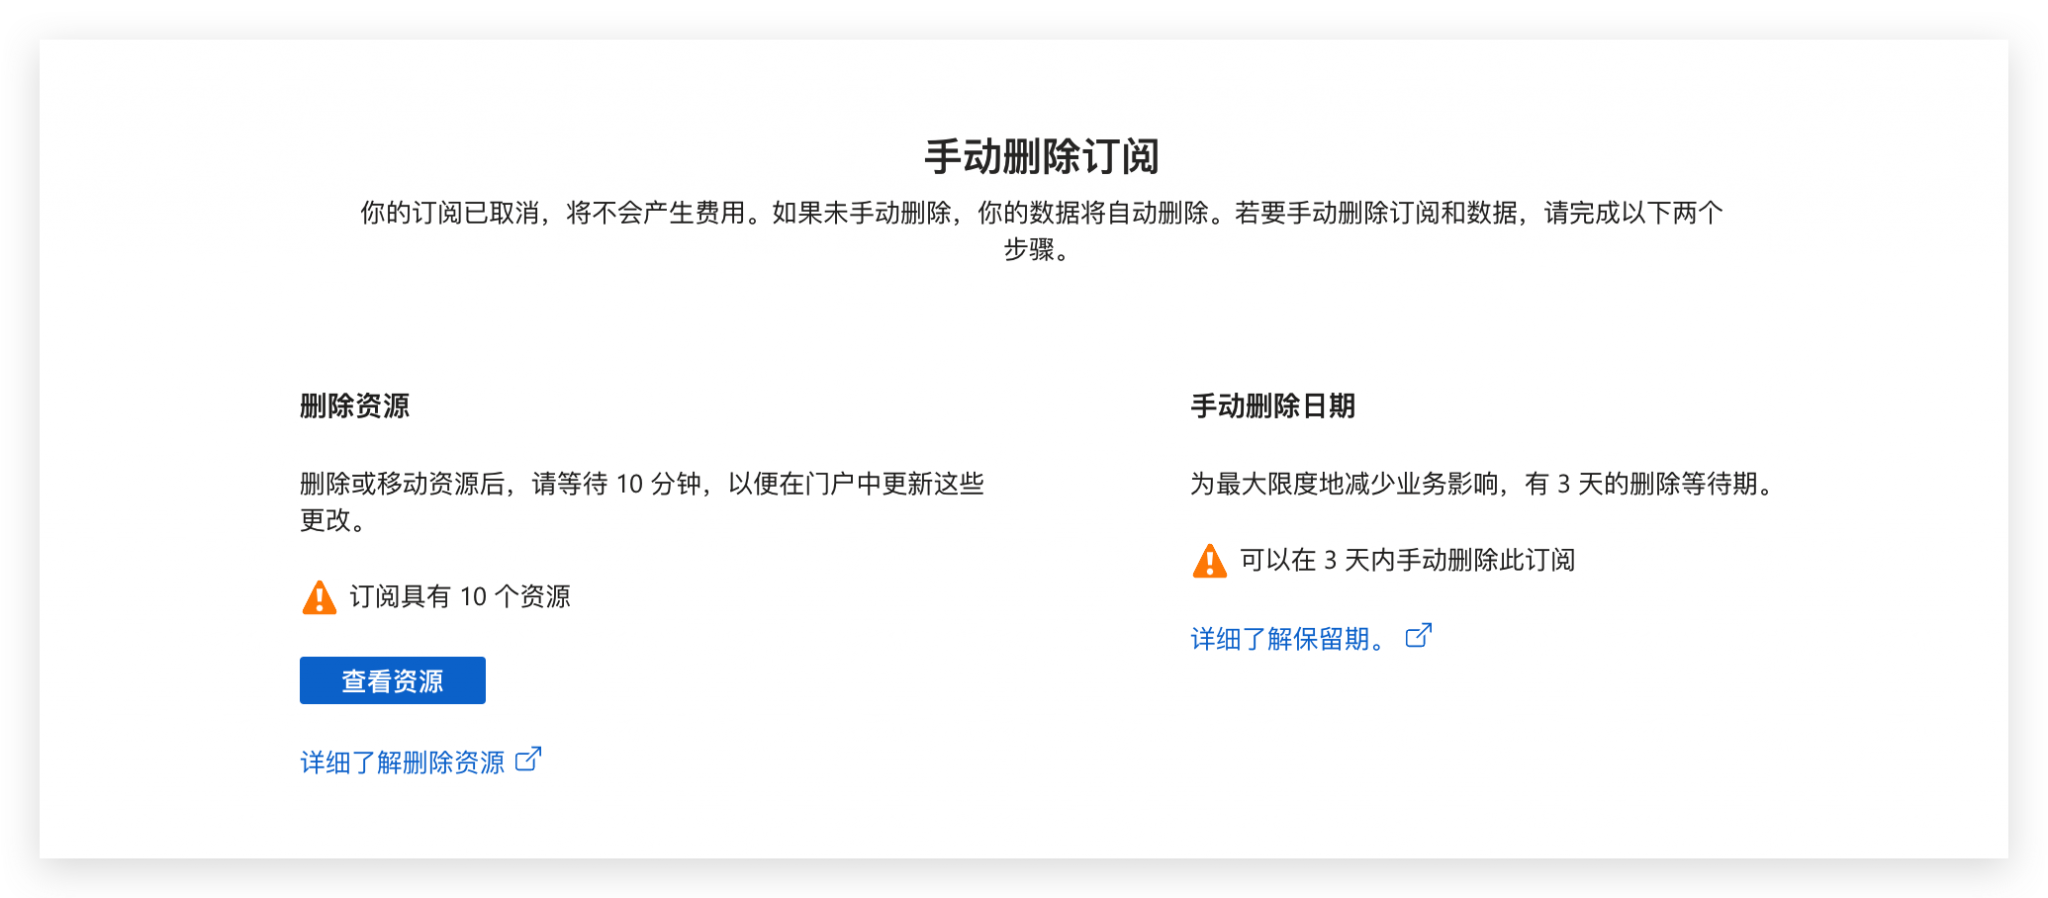Click the 删除或移动资源后 paragraph's first line
Viewport: 2048px width, 898px height.
pos(641,484)
